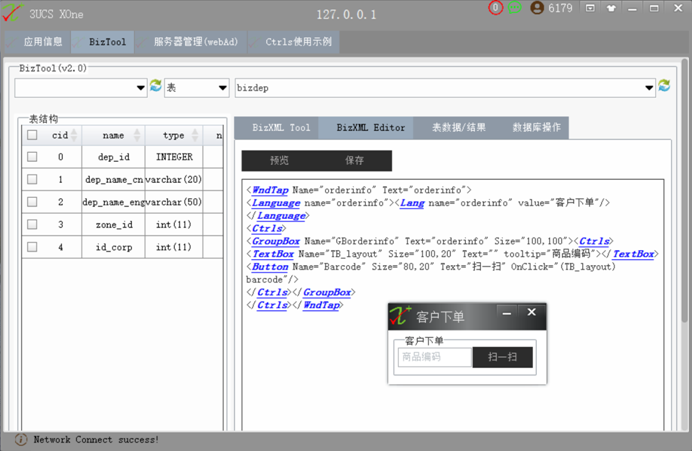Click the red notification counter icon

(x=495, y=8)
